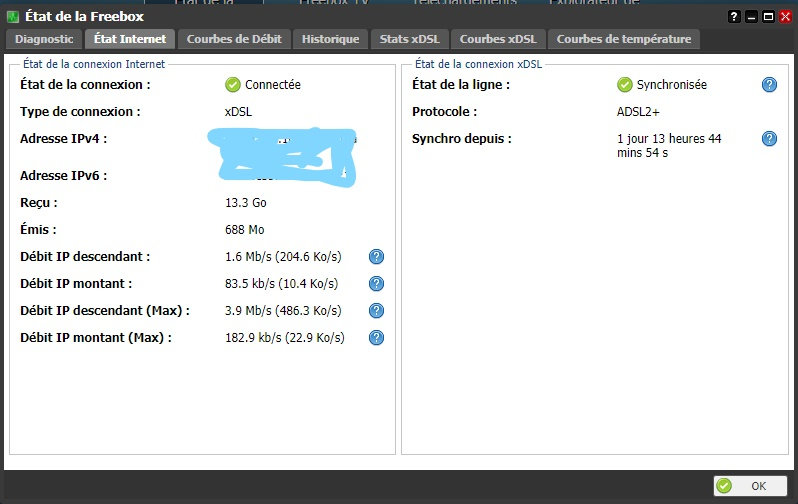
Task: Click the État de la connexion xDSL heading
Action: [478, 64]
